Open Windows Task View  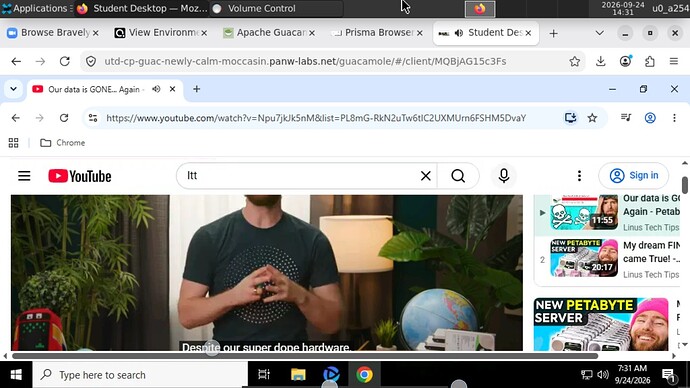(x=264, y=375)
